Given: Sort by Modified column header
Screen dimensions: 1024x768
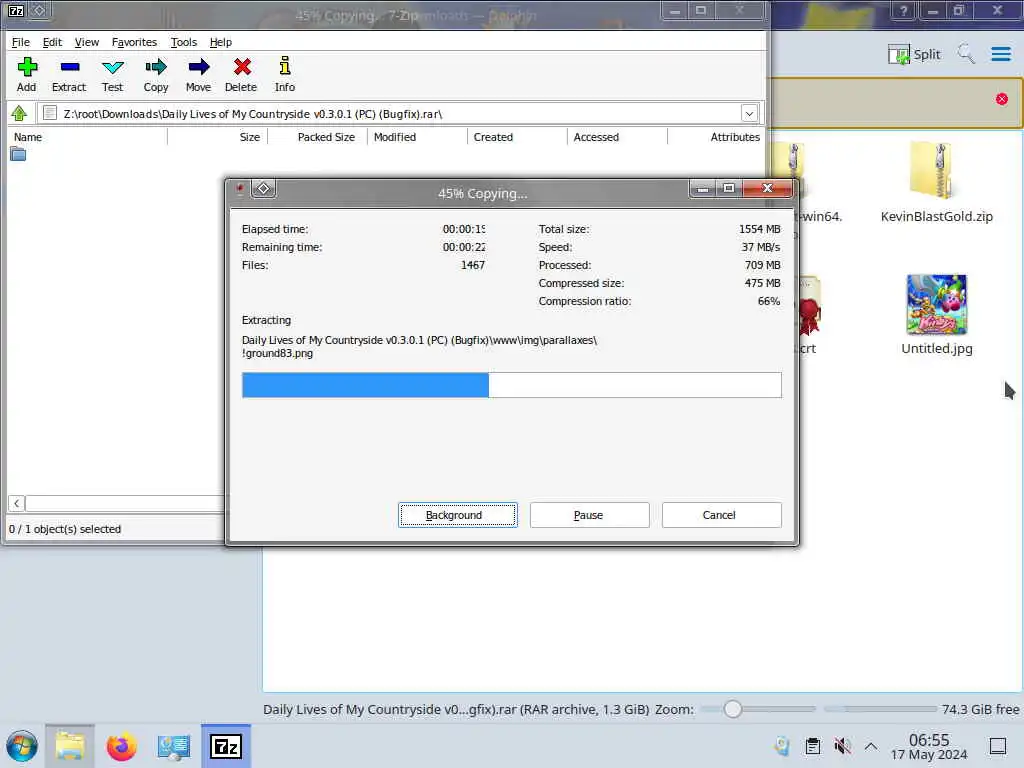Looking at the screenshot, I should point(418,137).
